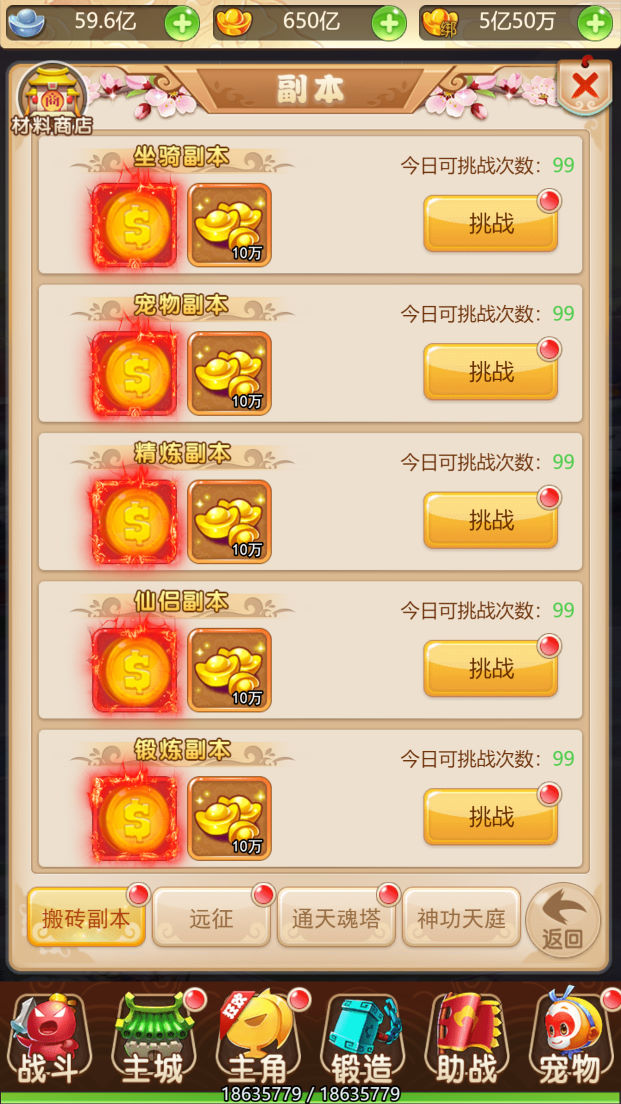Open the 主角 character menu
Screen dimensions: 621x1104
[x=258, y=1040]
